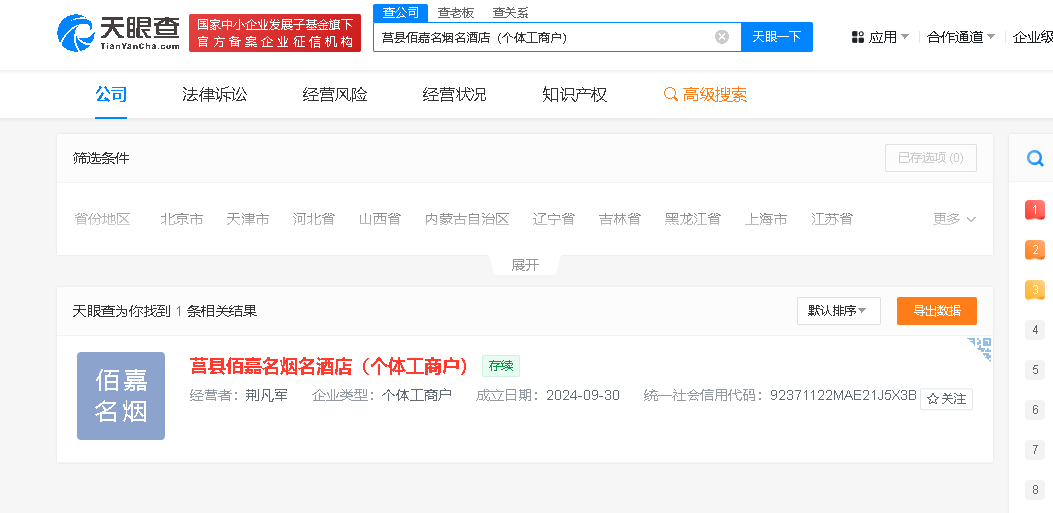Select the 查公司 search tab
The image size is (1053, 513).
tap(401, 12)
